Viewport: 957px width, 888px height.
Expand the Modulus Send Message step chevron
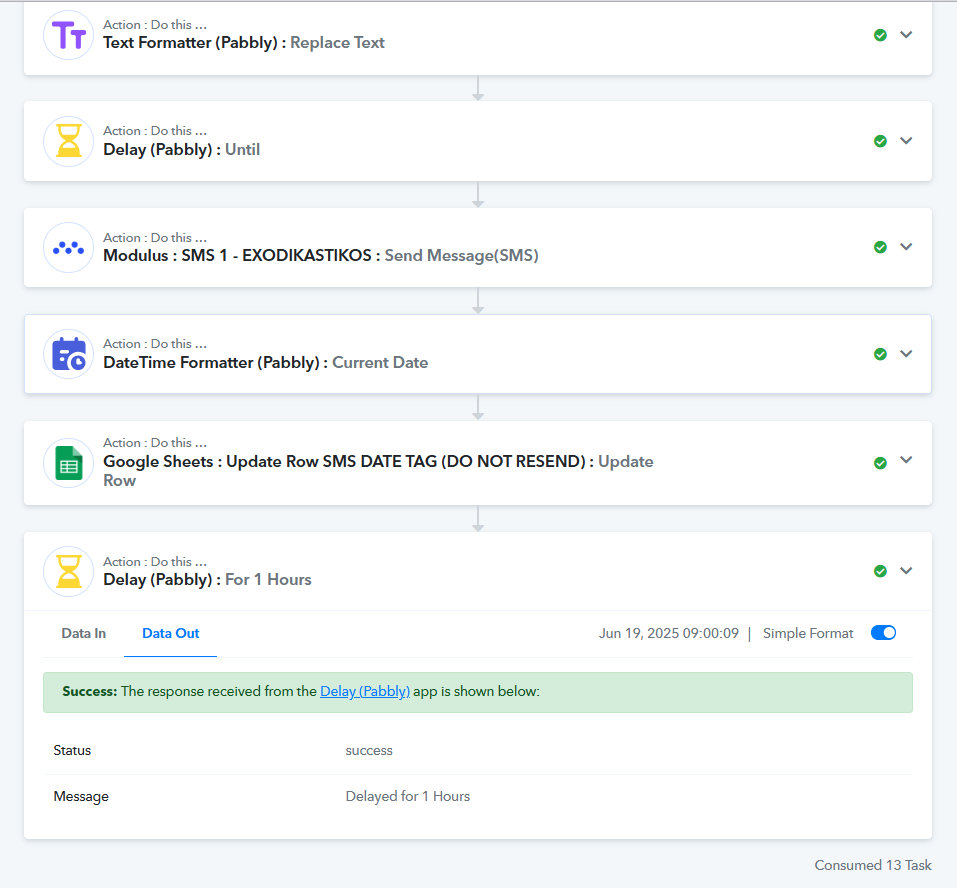tap(906, 247)
